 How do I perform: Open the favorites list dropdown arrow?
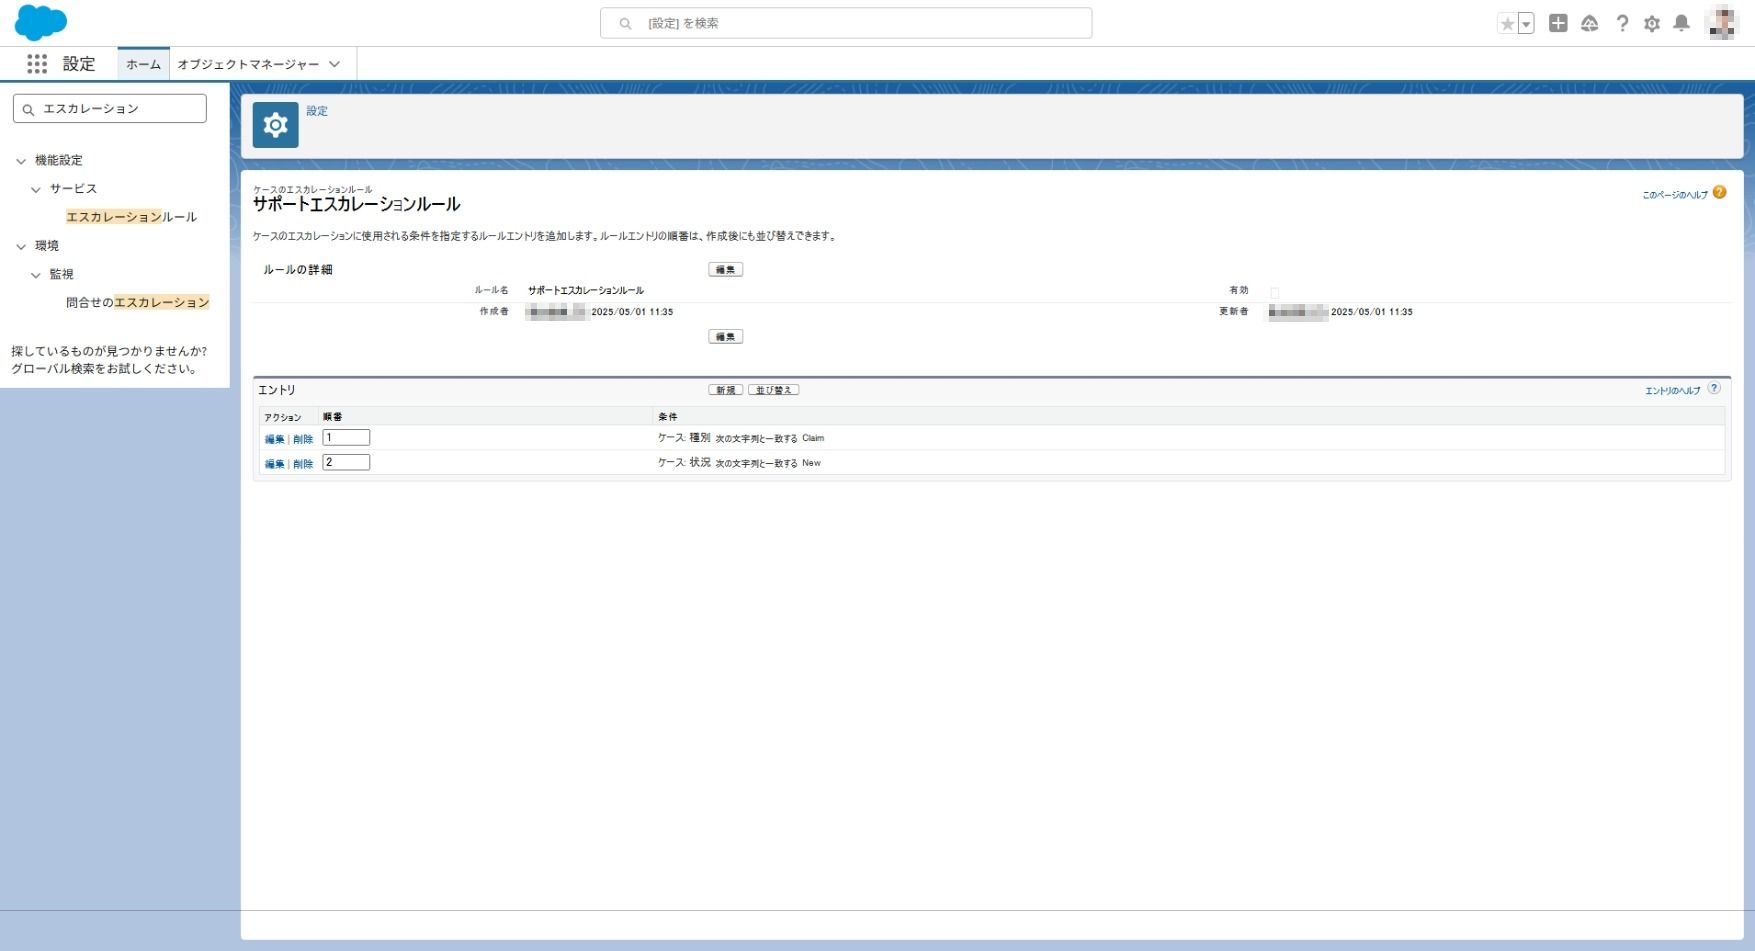tap(1526, 24)
